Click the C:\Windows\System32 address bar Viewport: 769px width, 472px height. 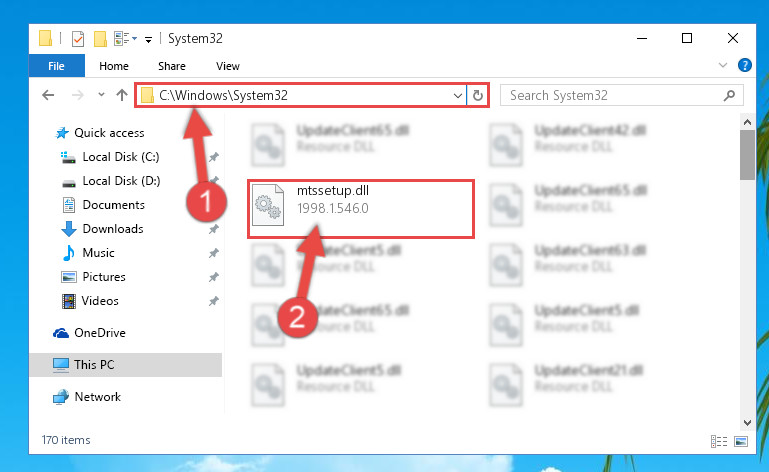click(x=302, y=95)
